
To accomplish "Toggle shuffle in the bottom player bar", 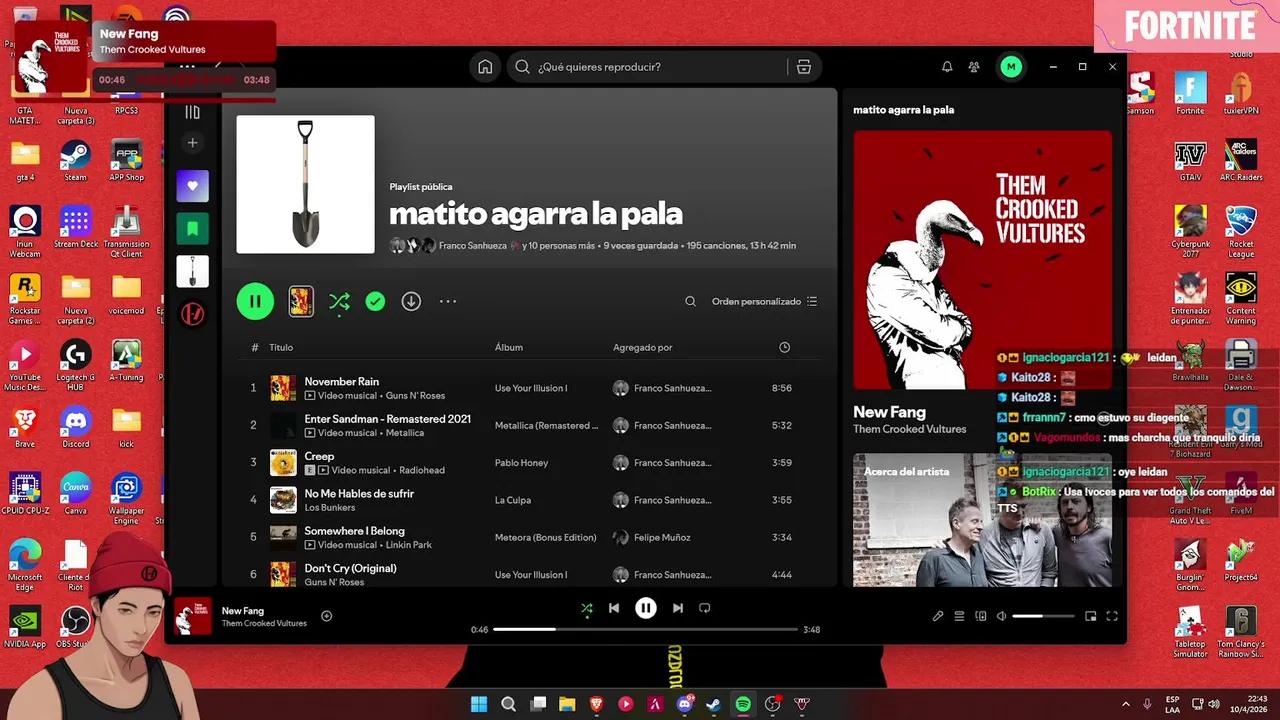I will click(587, 608).
